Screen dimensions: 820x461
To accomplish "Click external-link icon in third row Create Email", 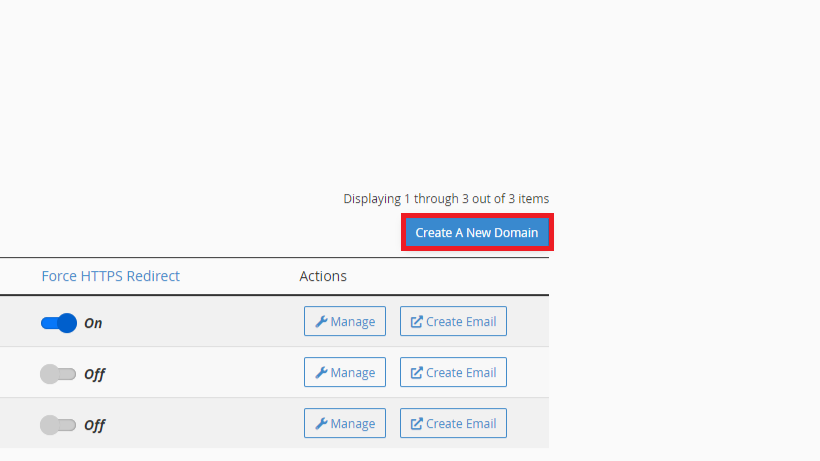I will pos(416,423).
